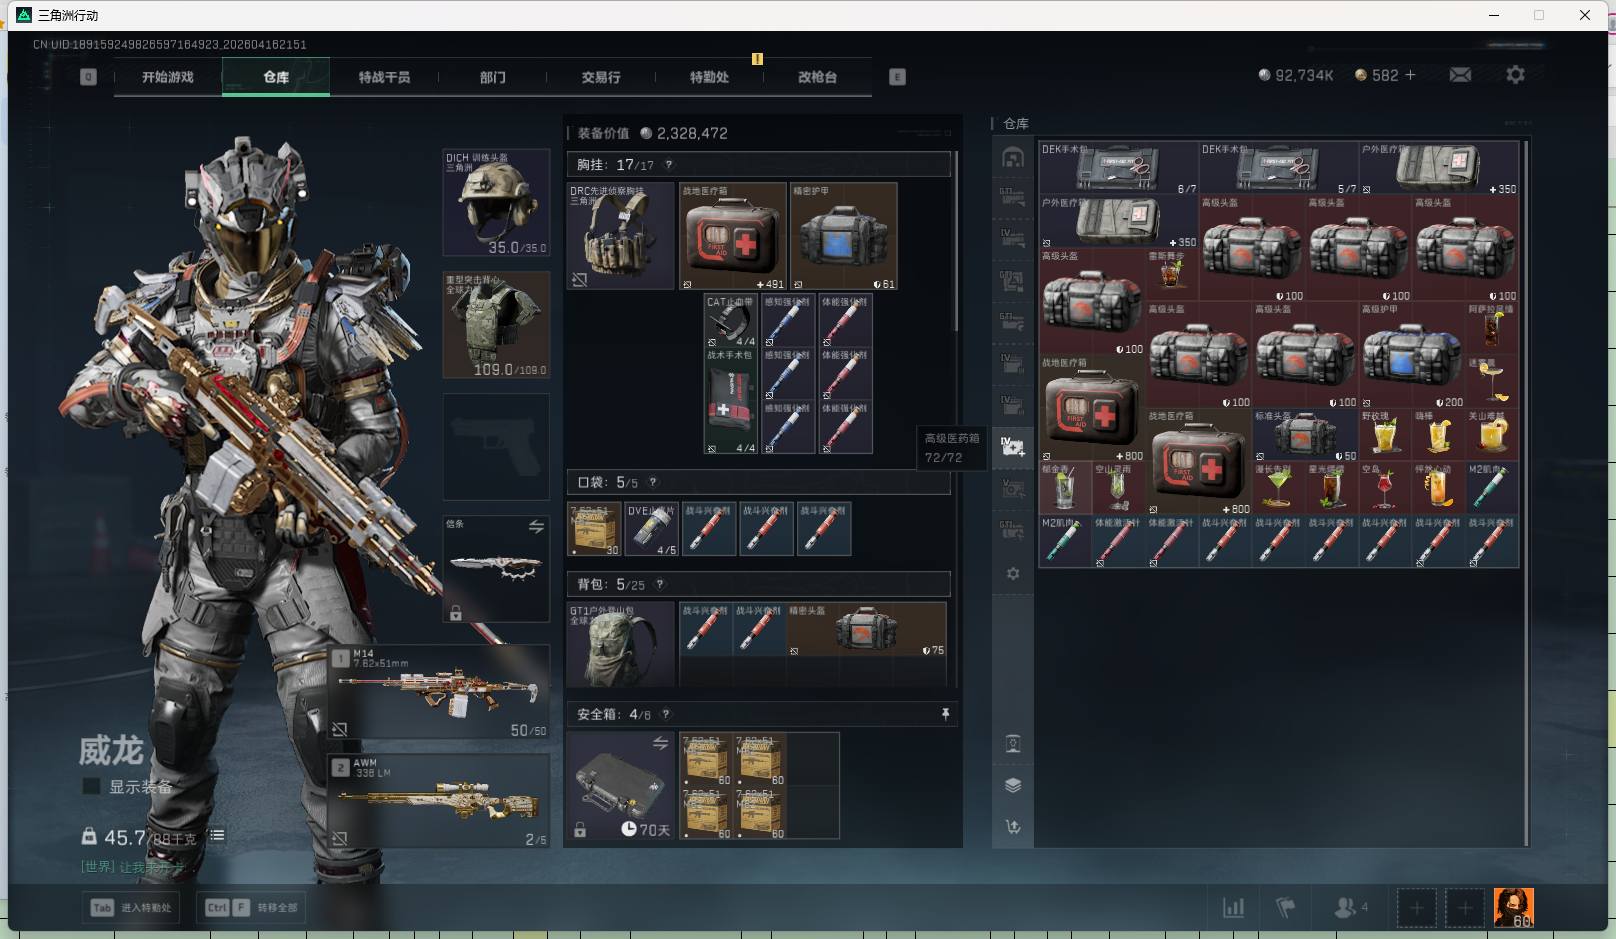Click the 仓库 stash vertical scrollbar
This screenshot has height=939, width=1616.
[x=1526, y=493]
